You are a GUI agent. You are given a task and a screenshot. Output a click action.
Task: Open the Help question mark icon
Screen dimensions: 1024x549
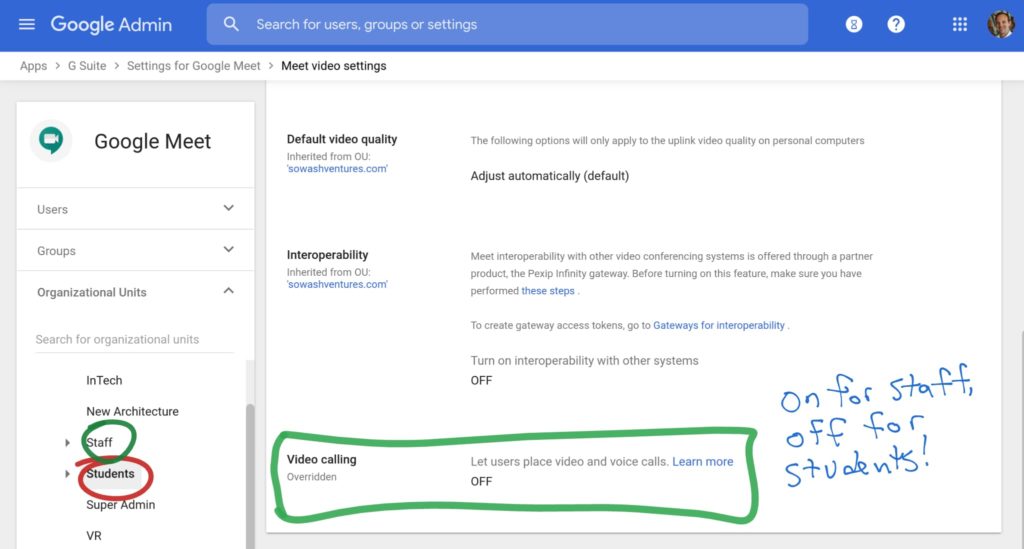pyautogui.click(x=896, y=24)
